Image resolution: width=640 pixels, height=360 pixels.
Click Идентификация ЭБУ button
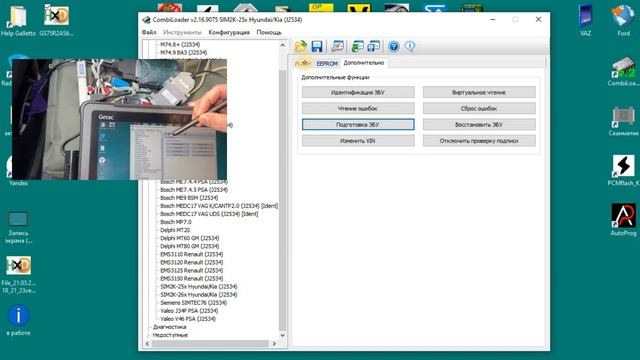358,92
